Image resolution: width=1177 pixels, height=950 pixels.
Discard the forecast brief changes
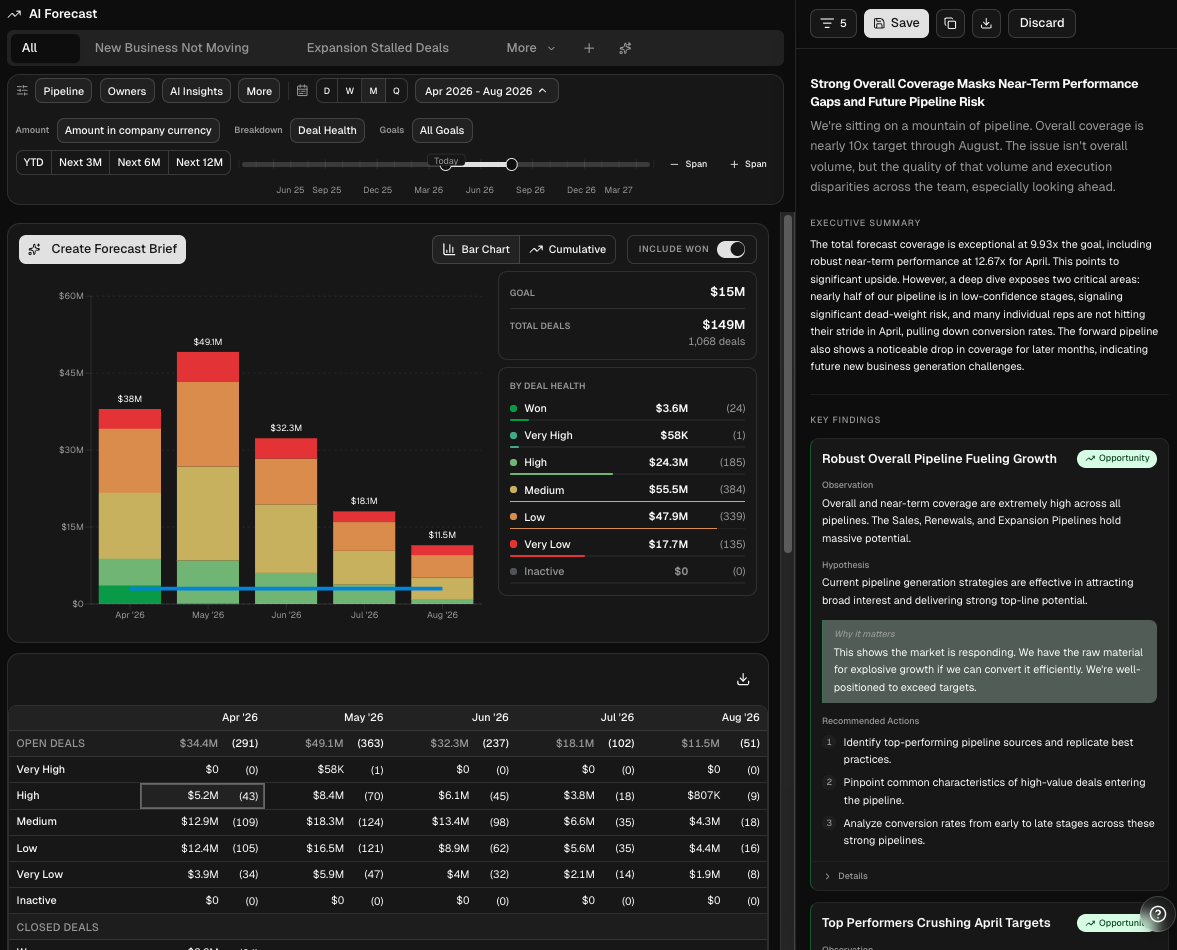1041,23
